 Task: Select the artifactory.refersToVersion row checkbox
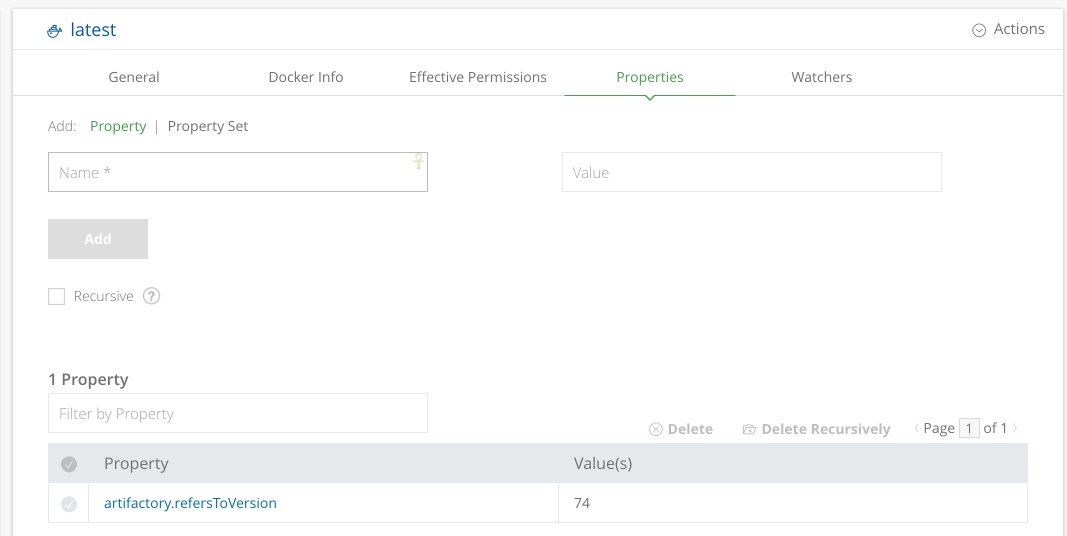point(69,504)
